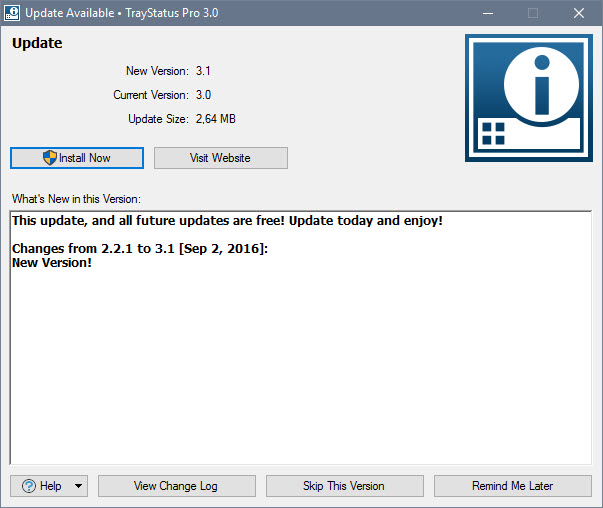
Task: Click the 'Changes from 2.2.1 to 3.1' line
Action: click(140, 248)
